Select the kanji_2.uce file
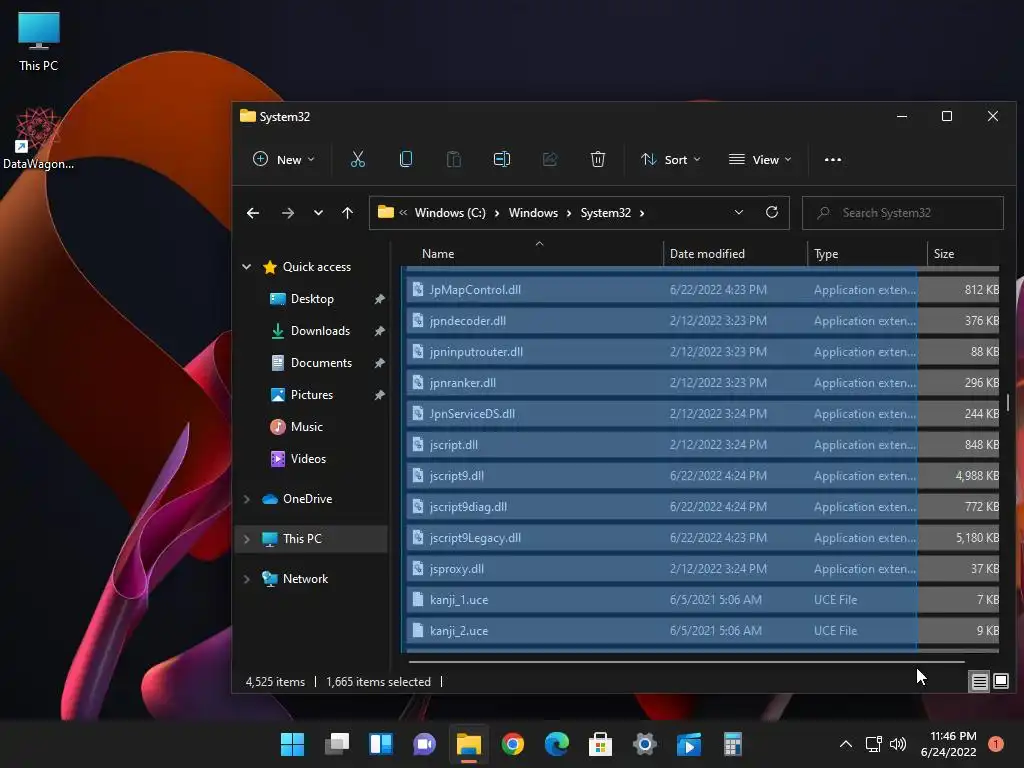The width and height of the screenshot is (1024, 768). point(702,631)
